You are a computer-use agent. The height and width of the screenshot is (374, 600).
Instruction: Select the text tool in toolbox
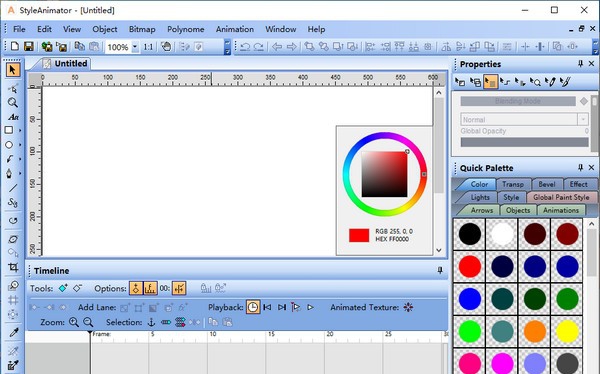coord(13,117)
